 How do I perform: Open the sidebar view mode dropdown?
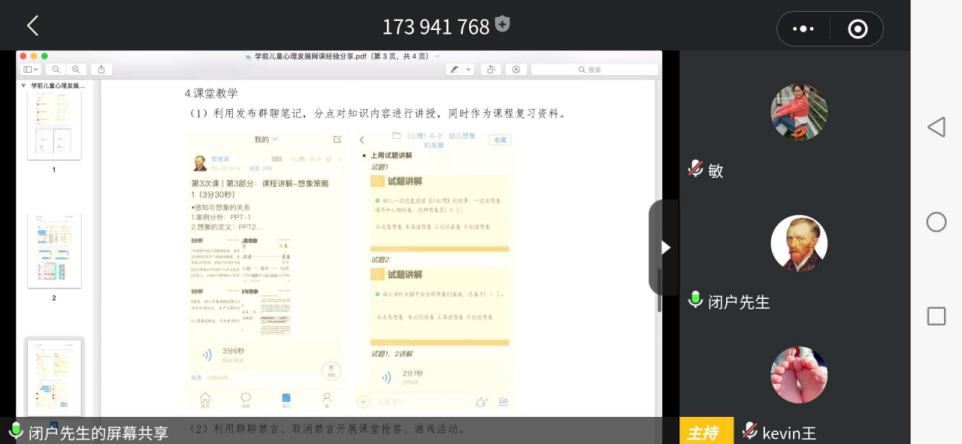click(31, 69)
